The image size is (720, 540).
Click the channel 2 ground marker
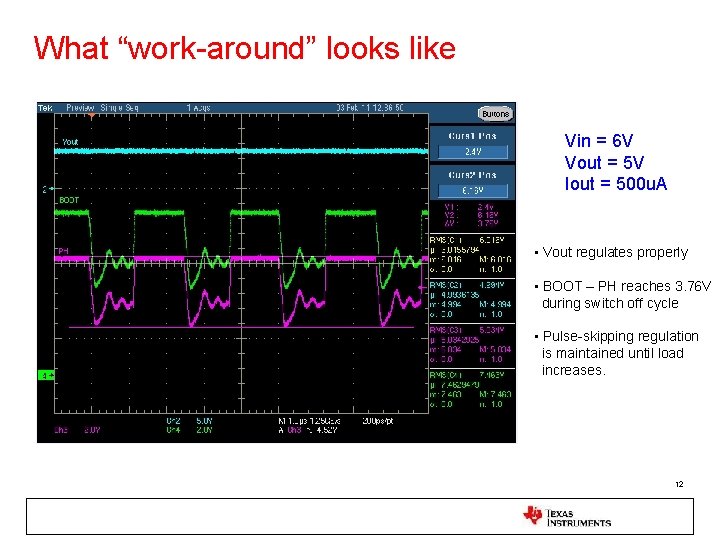(48, 189)
